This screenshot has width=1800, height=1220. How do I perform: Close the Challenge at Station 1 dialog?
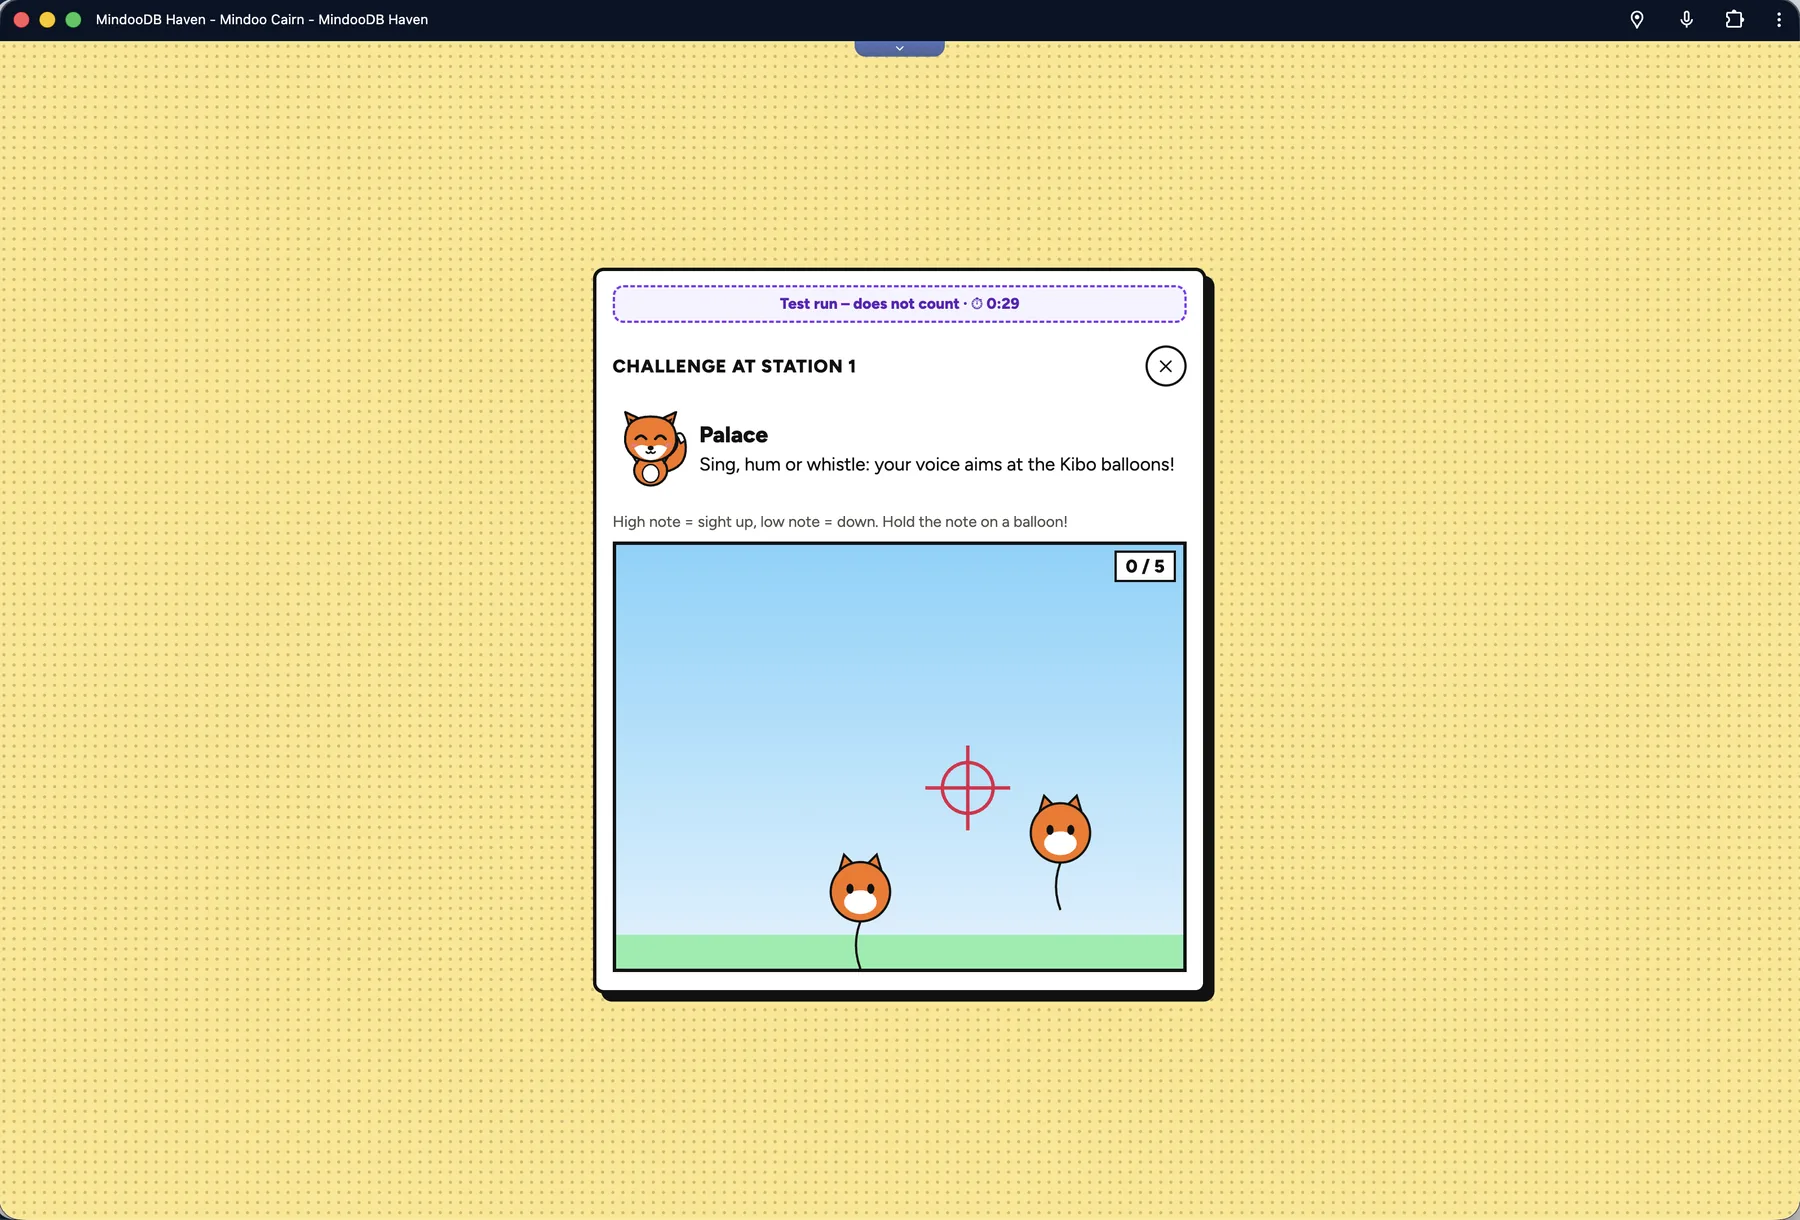[1165, 366]
